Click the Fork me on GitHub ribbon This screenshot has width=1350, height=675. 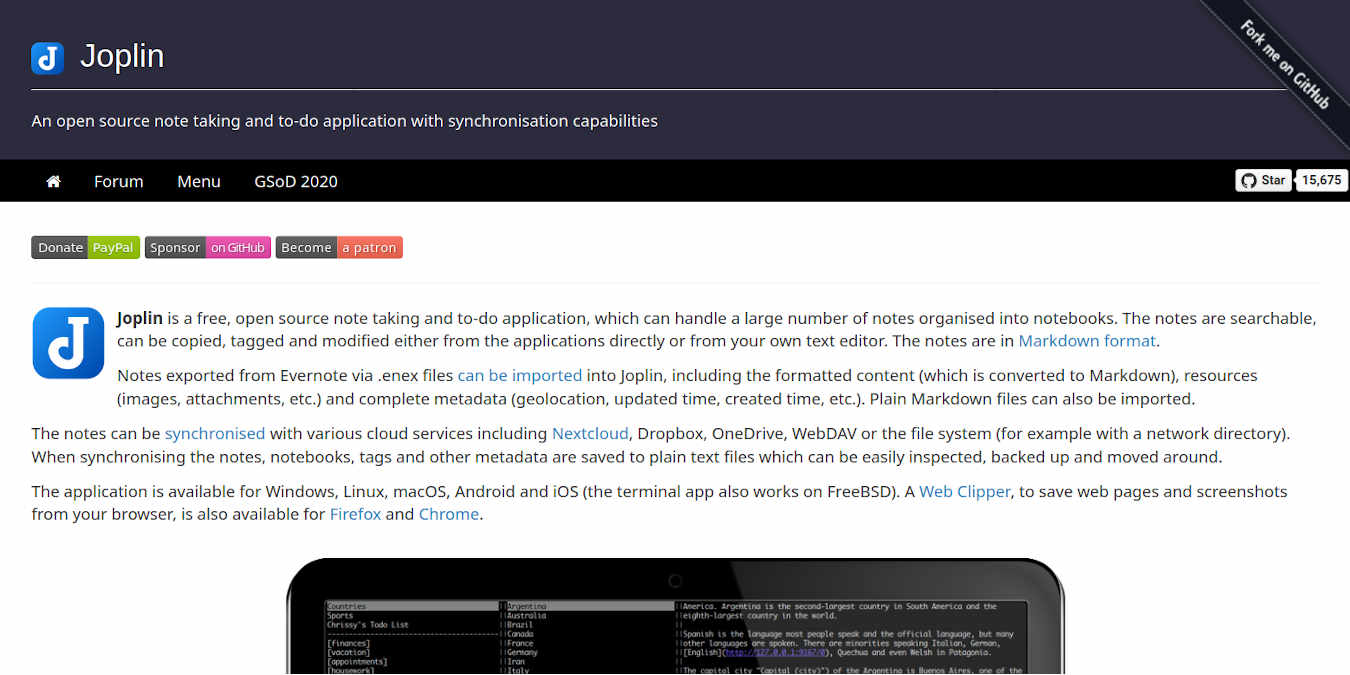1285,64
